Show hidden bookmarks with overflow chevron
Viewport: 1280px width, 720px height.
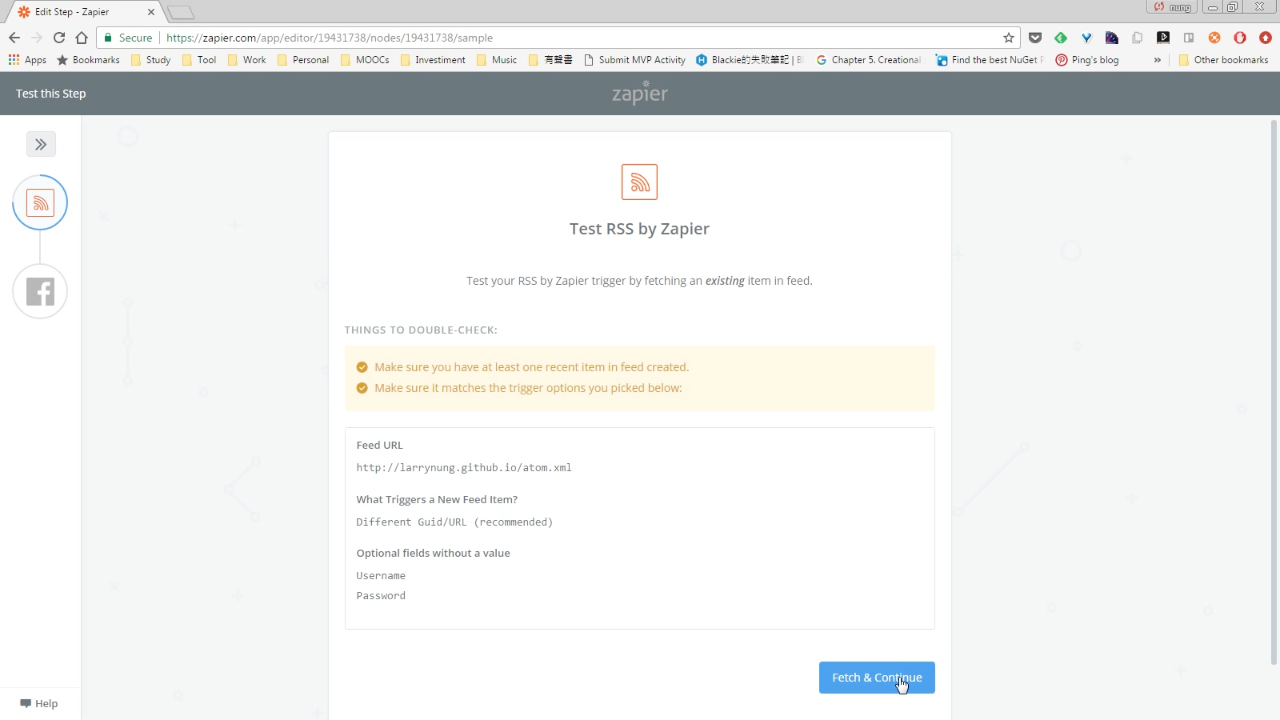1157,60
